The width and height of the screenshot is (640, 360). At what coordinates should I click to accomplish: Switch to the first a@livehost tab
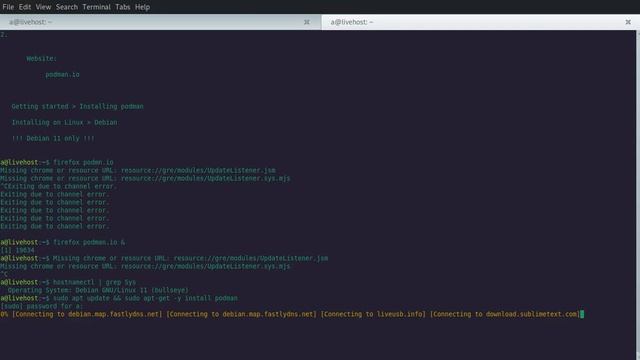tap(161, 22)
